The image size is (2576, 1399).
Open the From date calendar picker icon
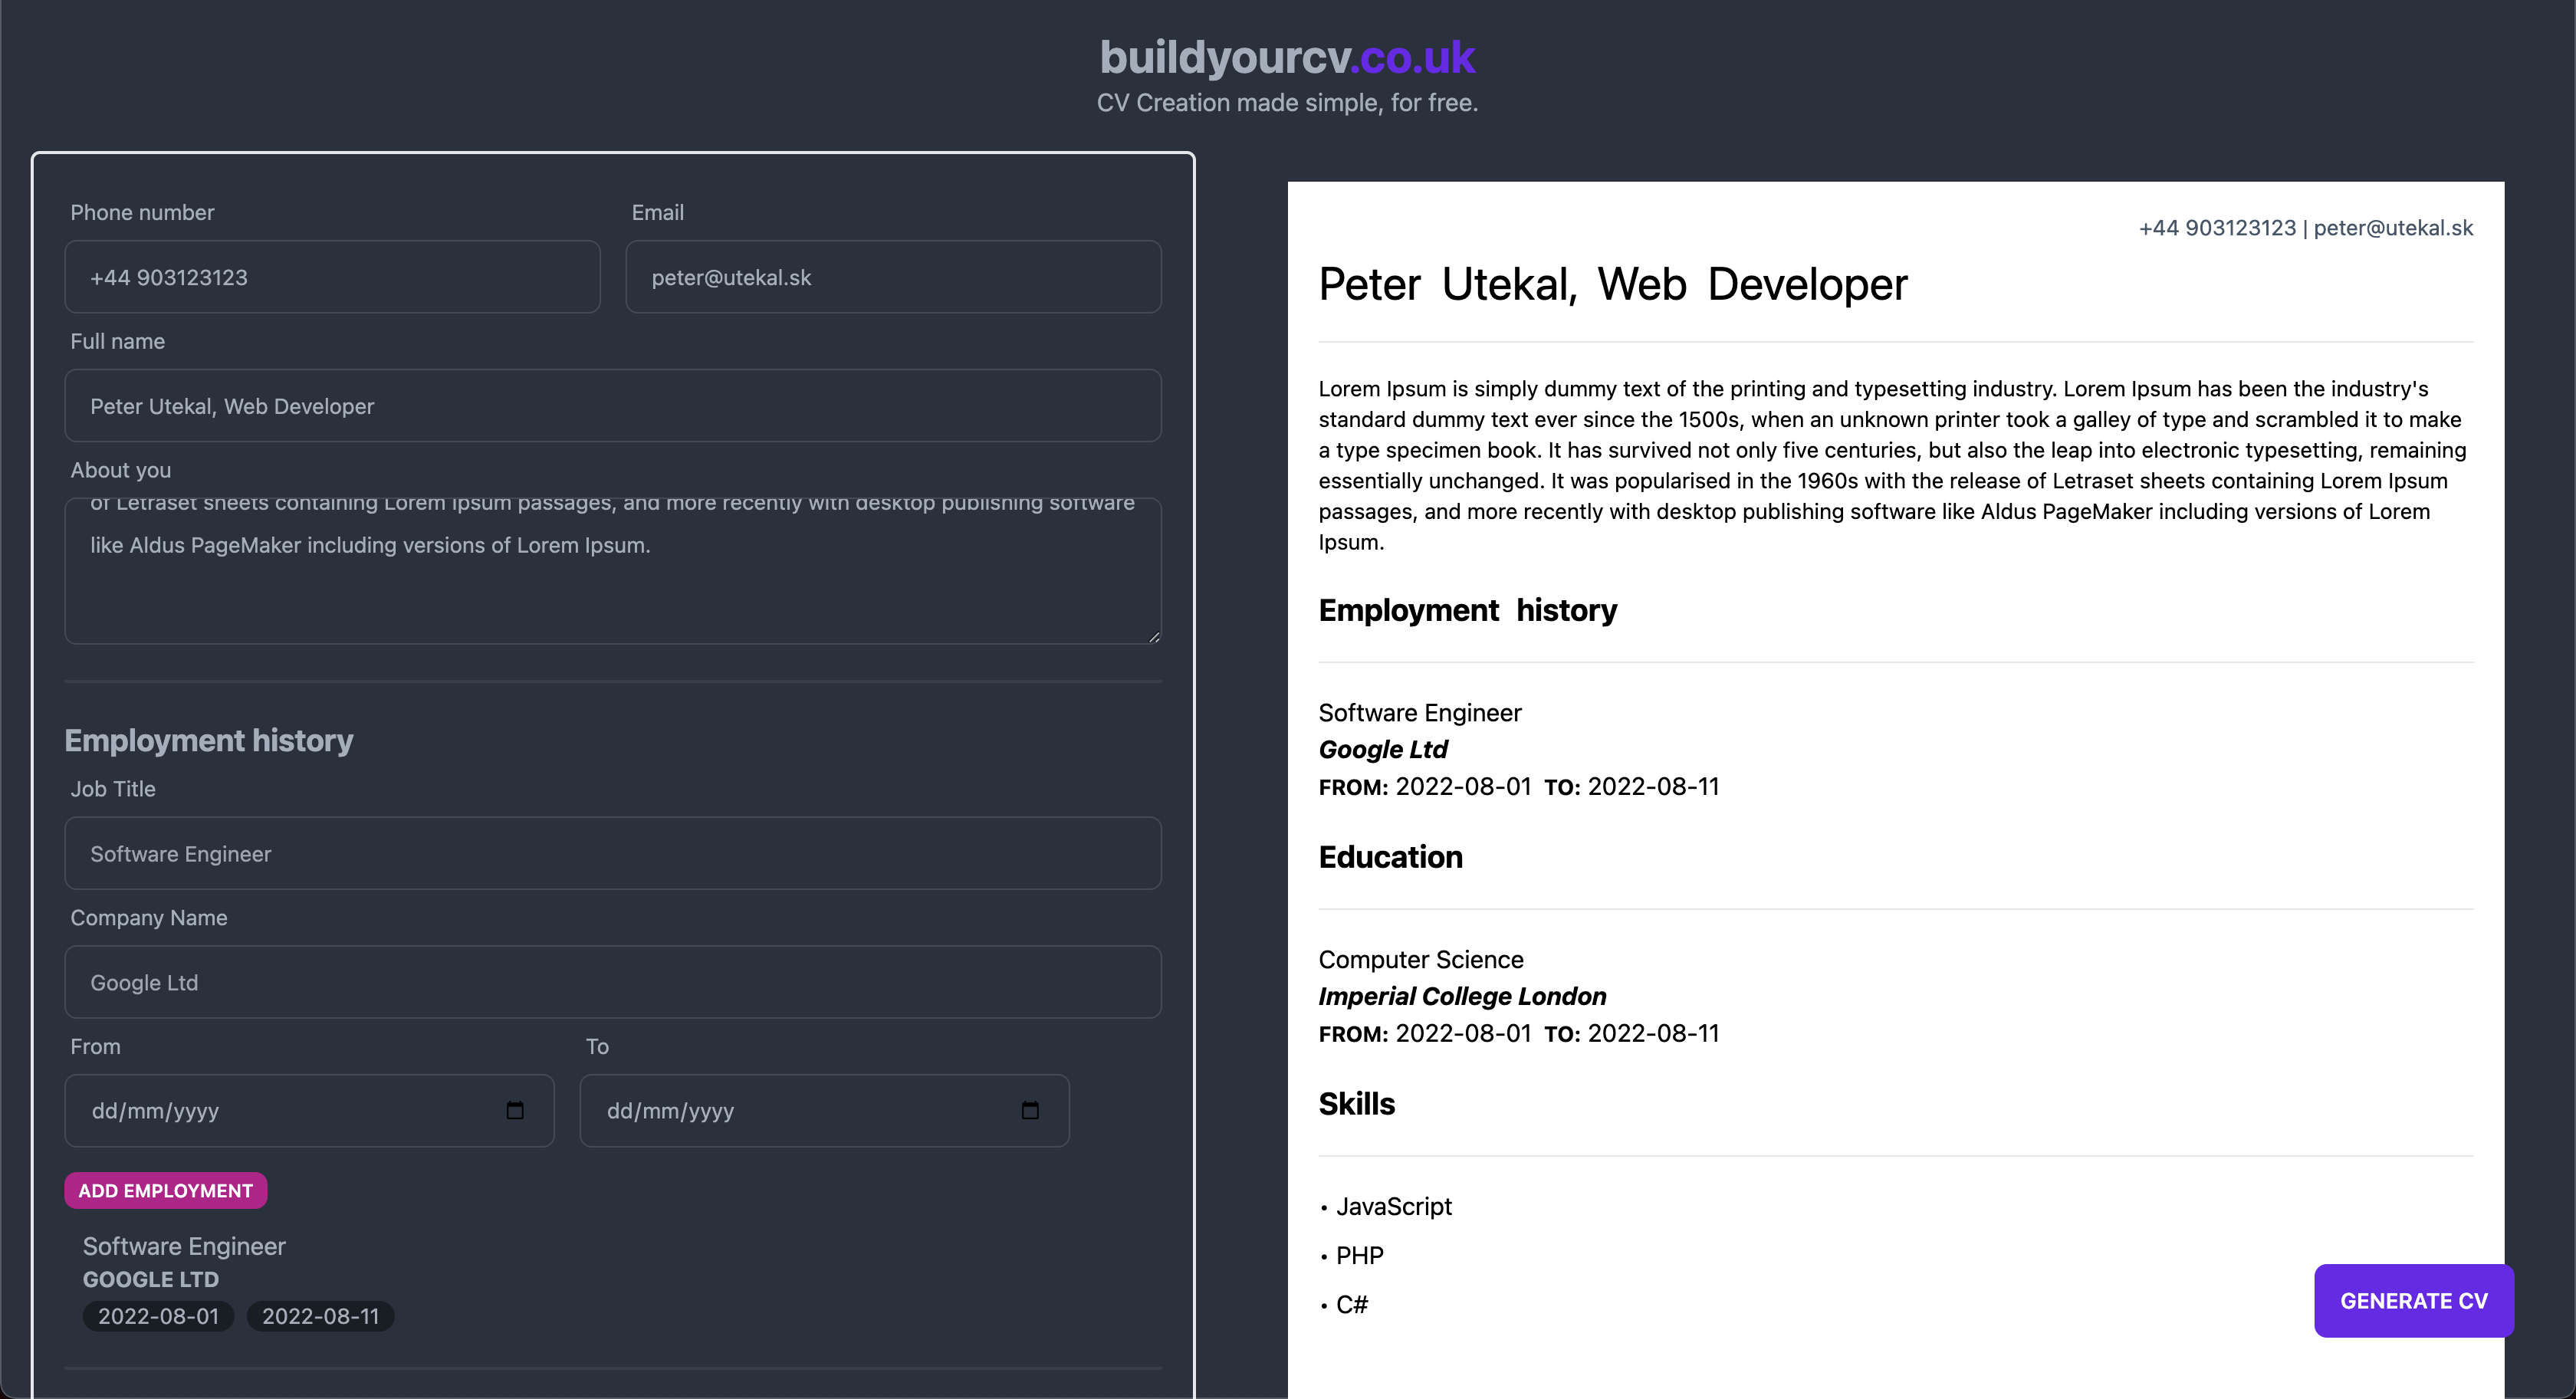(x=515, y=1110)
